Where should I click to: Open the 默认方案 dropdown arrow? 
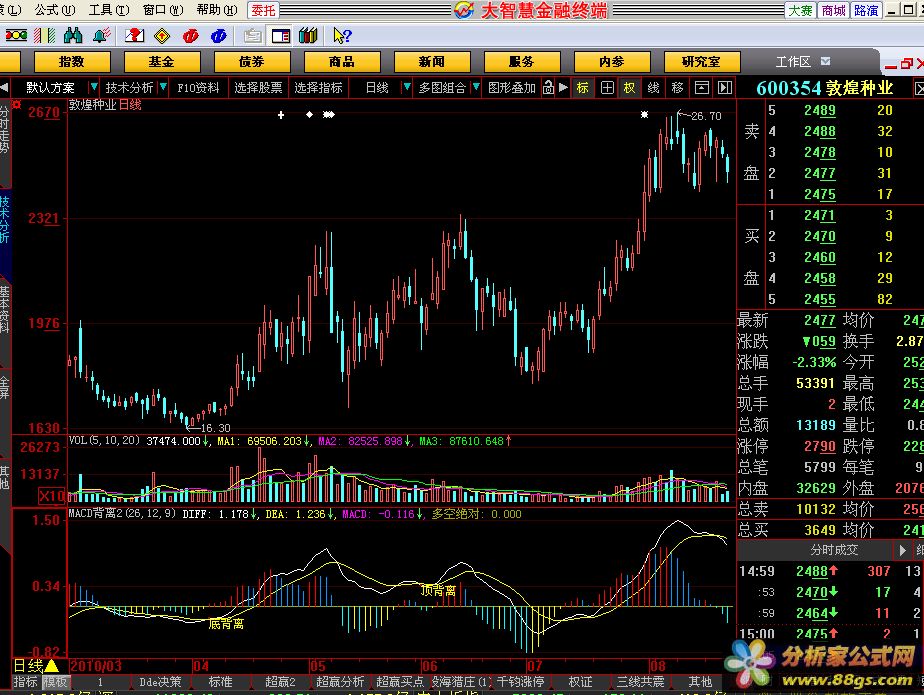click(x=93, y=88)
